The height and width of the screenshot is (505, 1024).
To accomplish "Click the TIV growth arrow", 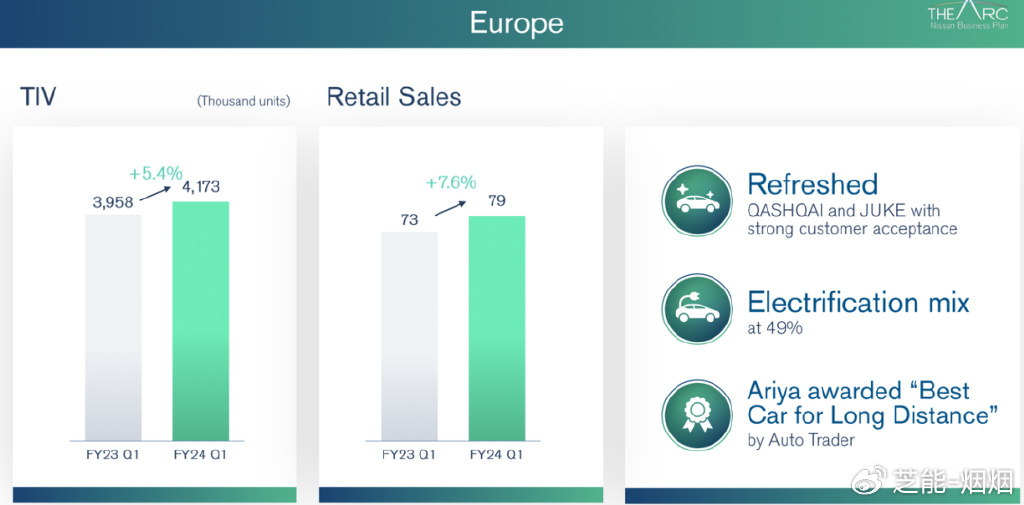I will [x=155, y=193].
